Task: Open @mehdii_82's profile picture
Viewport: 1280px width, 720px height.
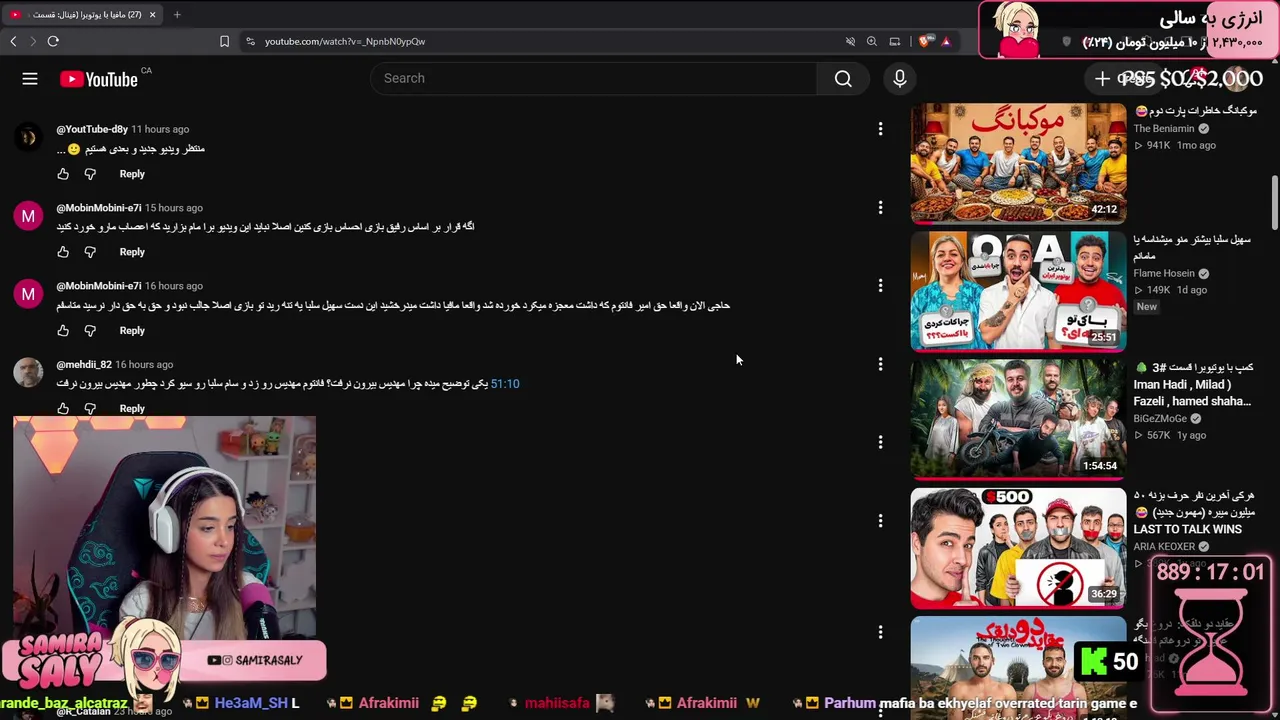Action: (x=28, y=372)
